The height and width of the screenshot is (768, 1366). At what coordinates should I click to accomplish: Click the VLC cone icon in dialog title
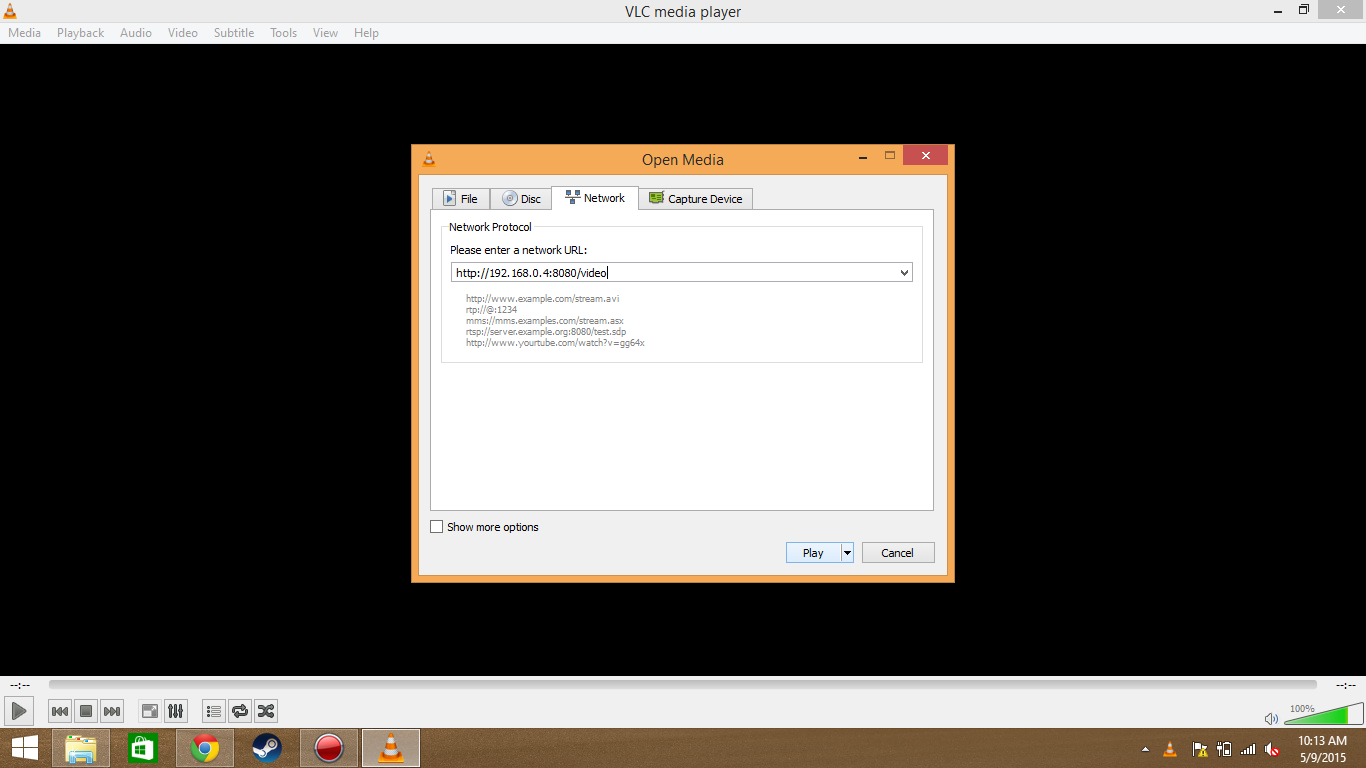click(429, 158)
